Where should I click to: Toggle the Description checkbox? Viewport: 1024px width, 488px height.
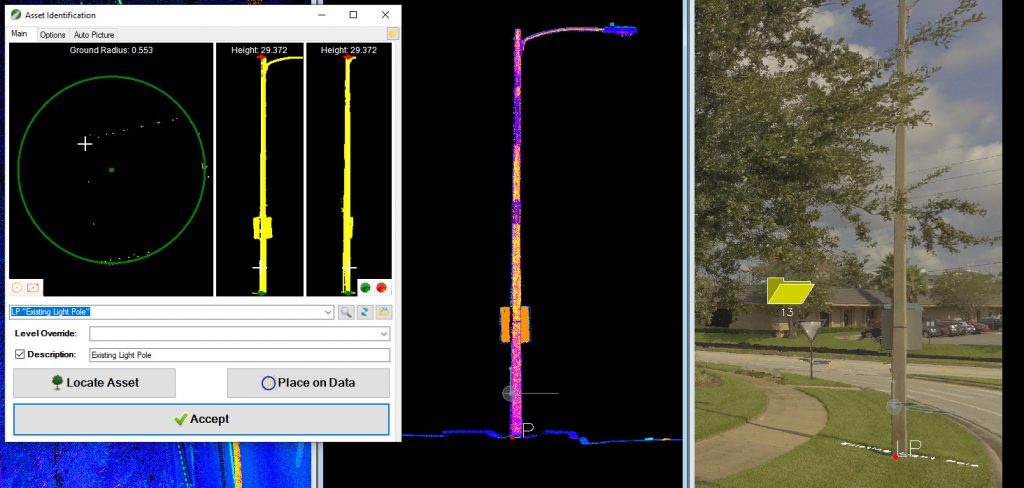[20, 354]
